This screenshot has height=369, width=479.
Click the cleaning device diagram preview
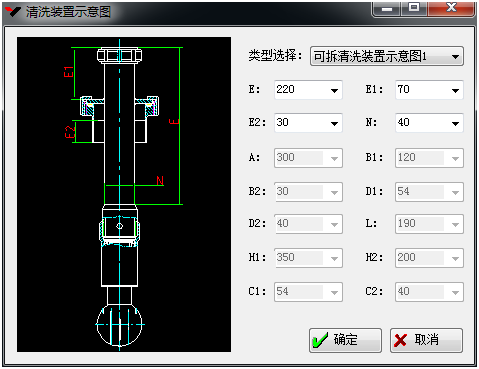point(124,194)
